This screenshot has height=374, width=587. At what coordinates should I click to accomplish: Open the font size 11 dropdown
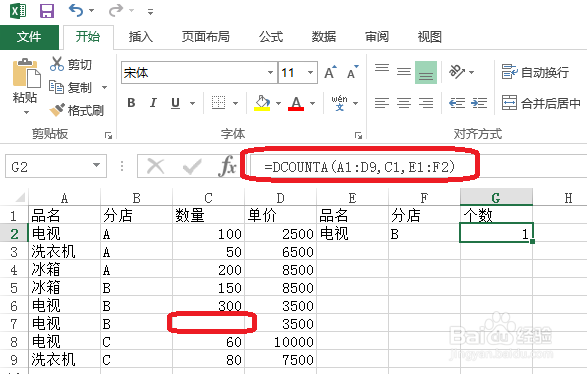(310, 72)
